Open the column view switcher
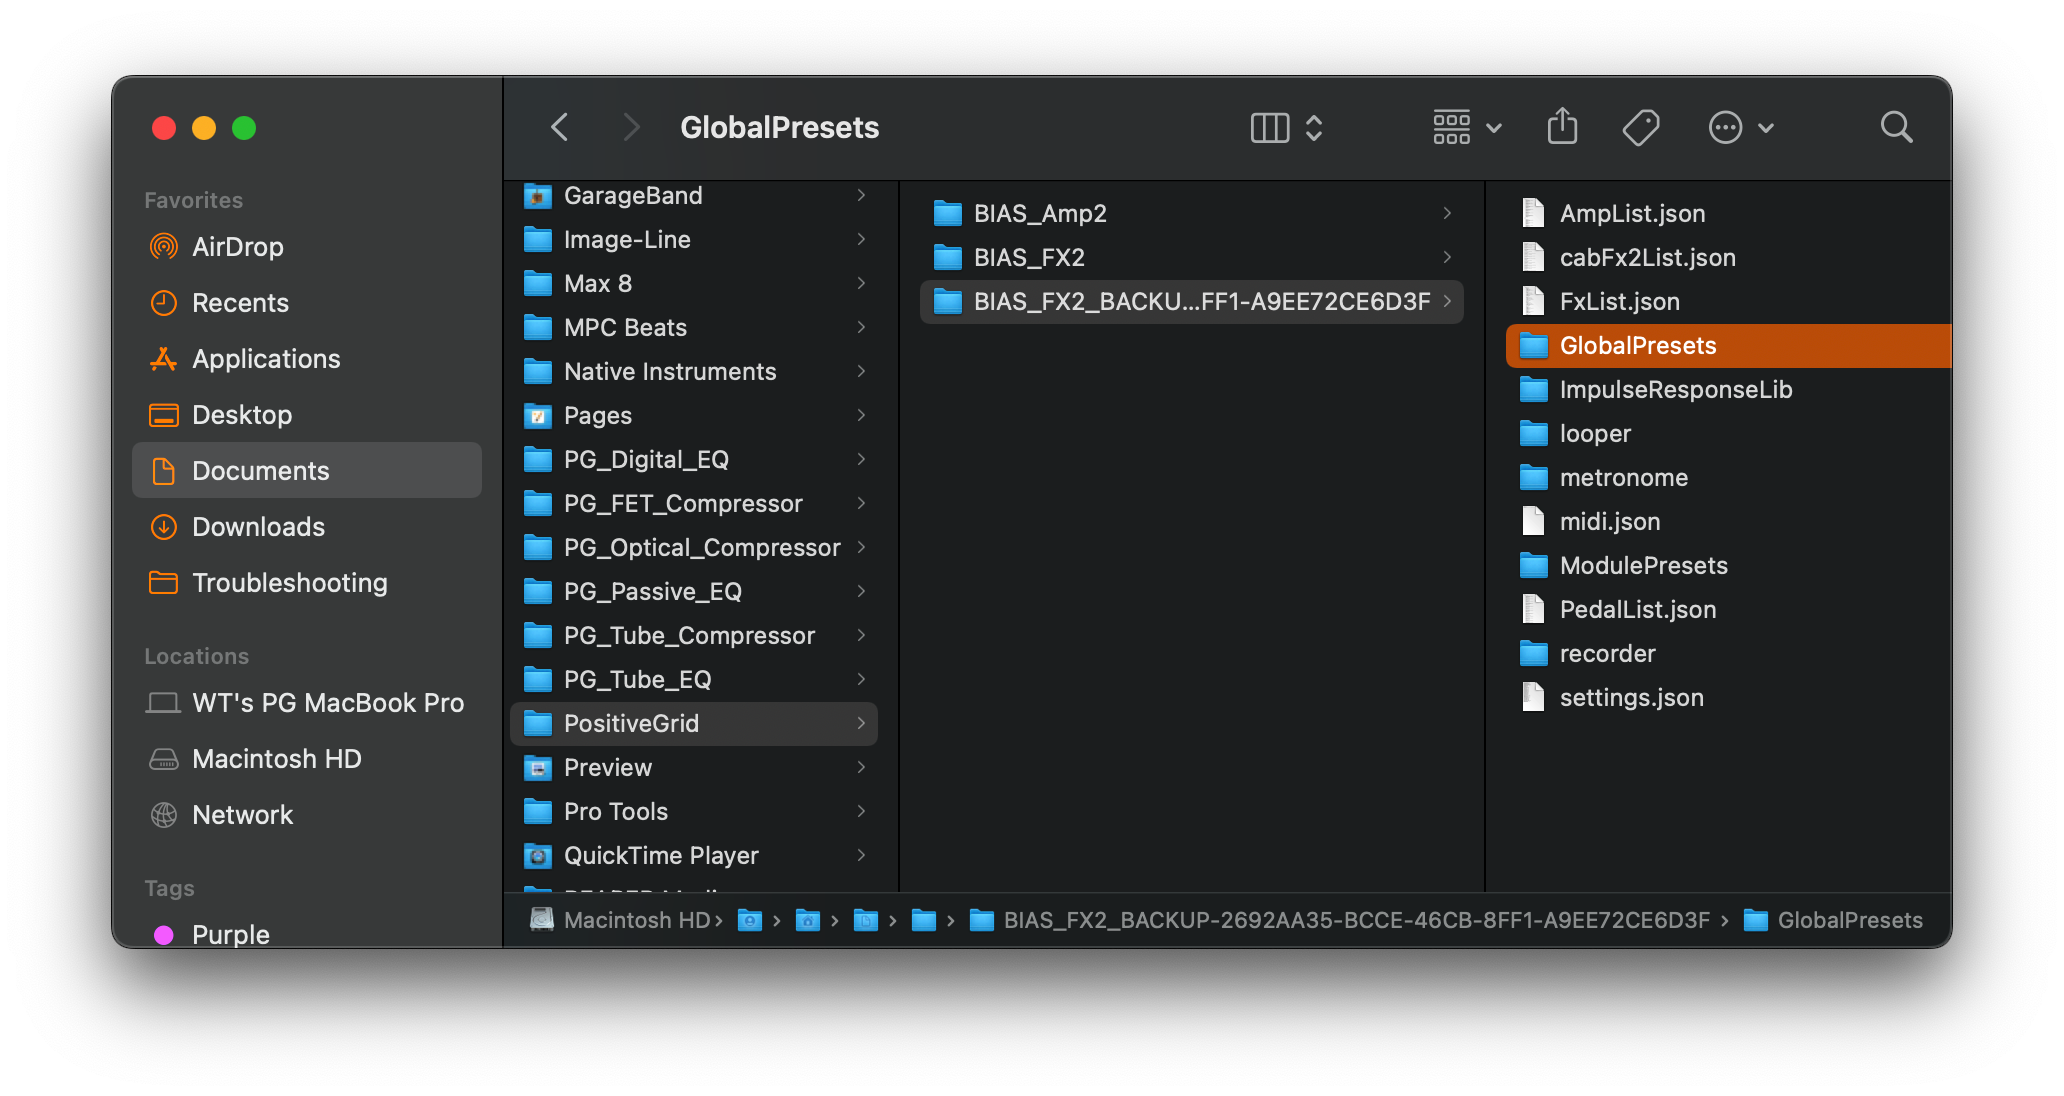The image size is (2064, 1096). click(x=1287, y=127)
